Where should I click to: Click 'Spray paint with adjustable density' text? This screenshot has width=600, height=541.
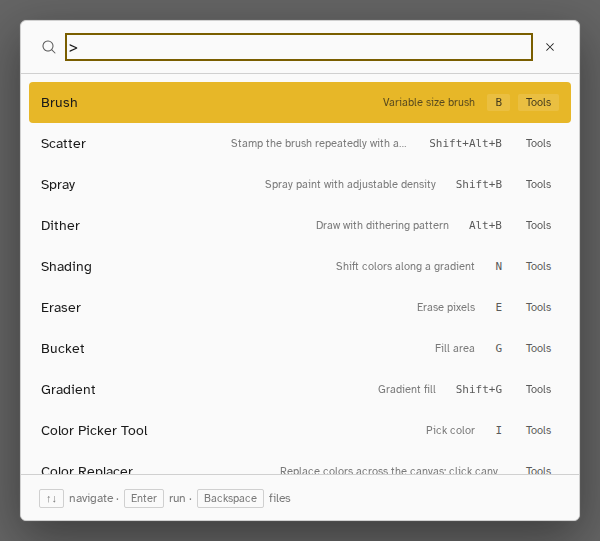(x=350, y=184)
